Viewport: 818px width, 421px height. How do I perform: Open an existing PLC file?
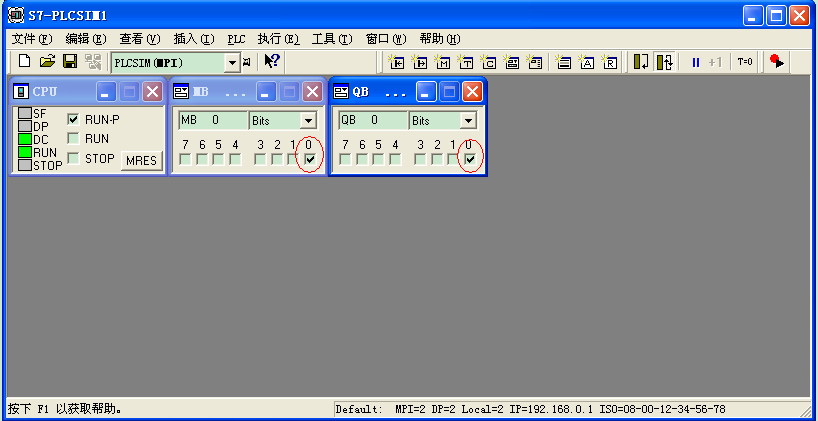(x=47, y=62)
